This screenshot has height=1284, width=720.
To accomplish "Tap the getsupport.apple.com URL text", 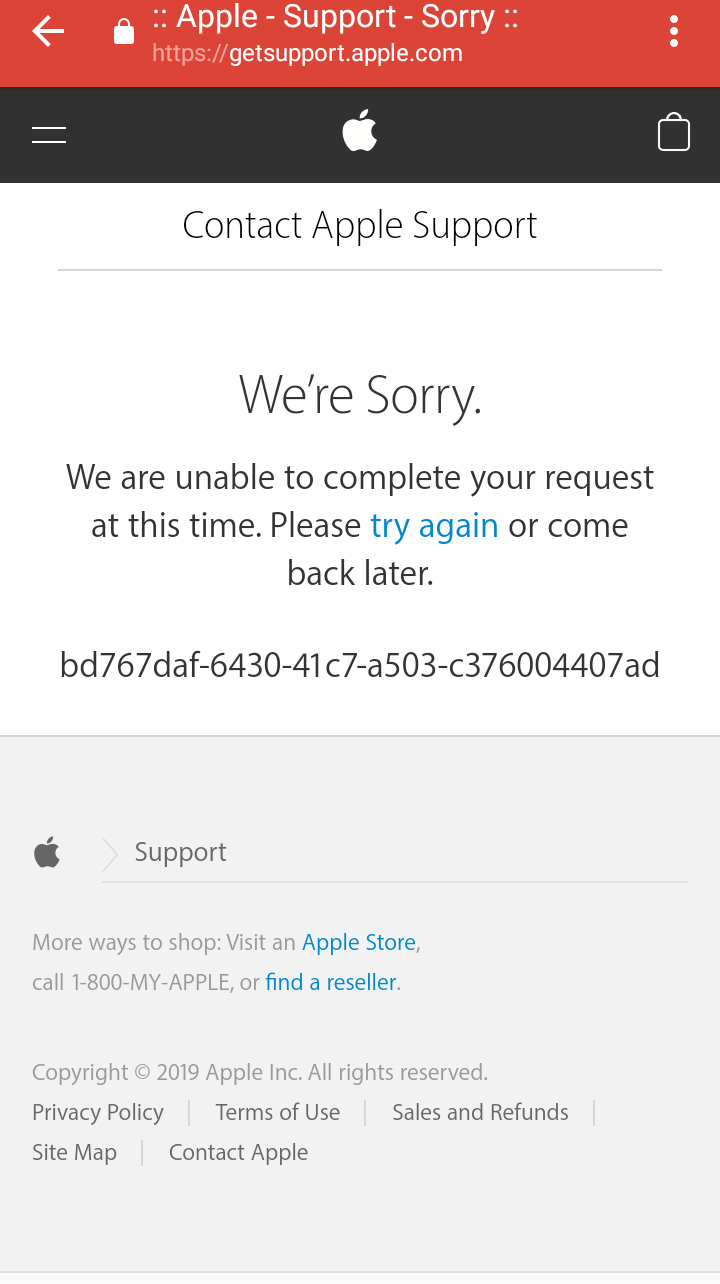I will click(x=307, y=54).
